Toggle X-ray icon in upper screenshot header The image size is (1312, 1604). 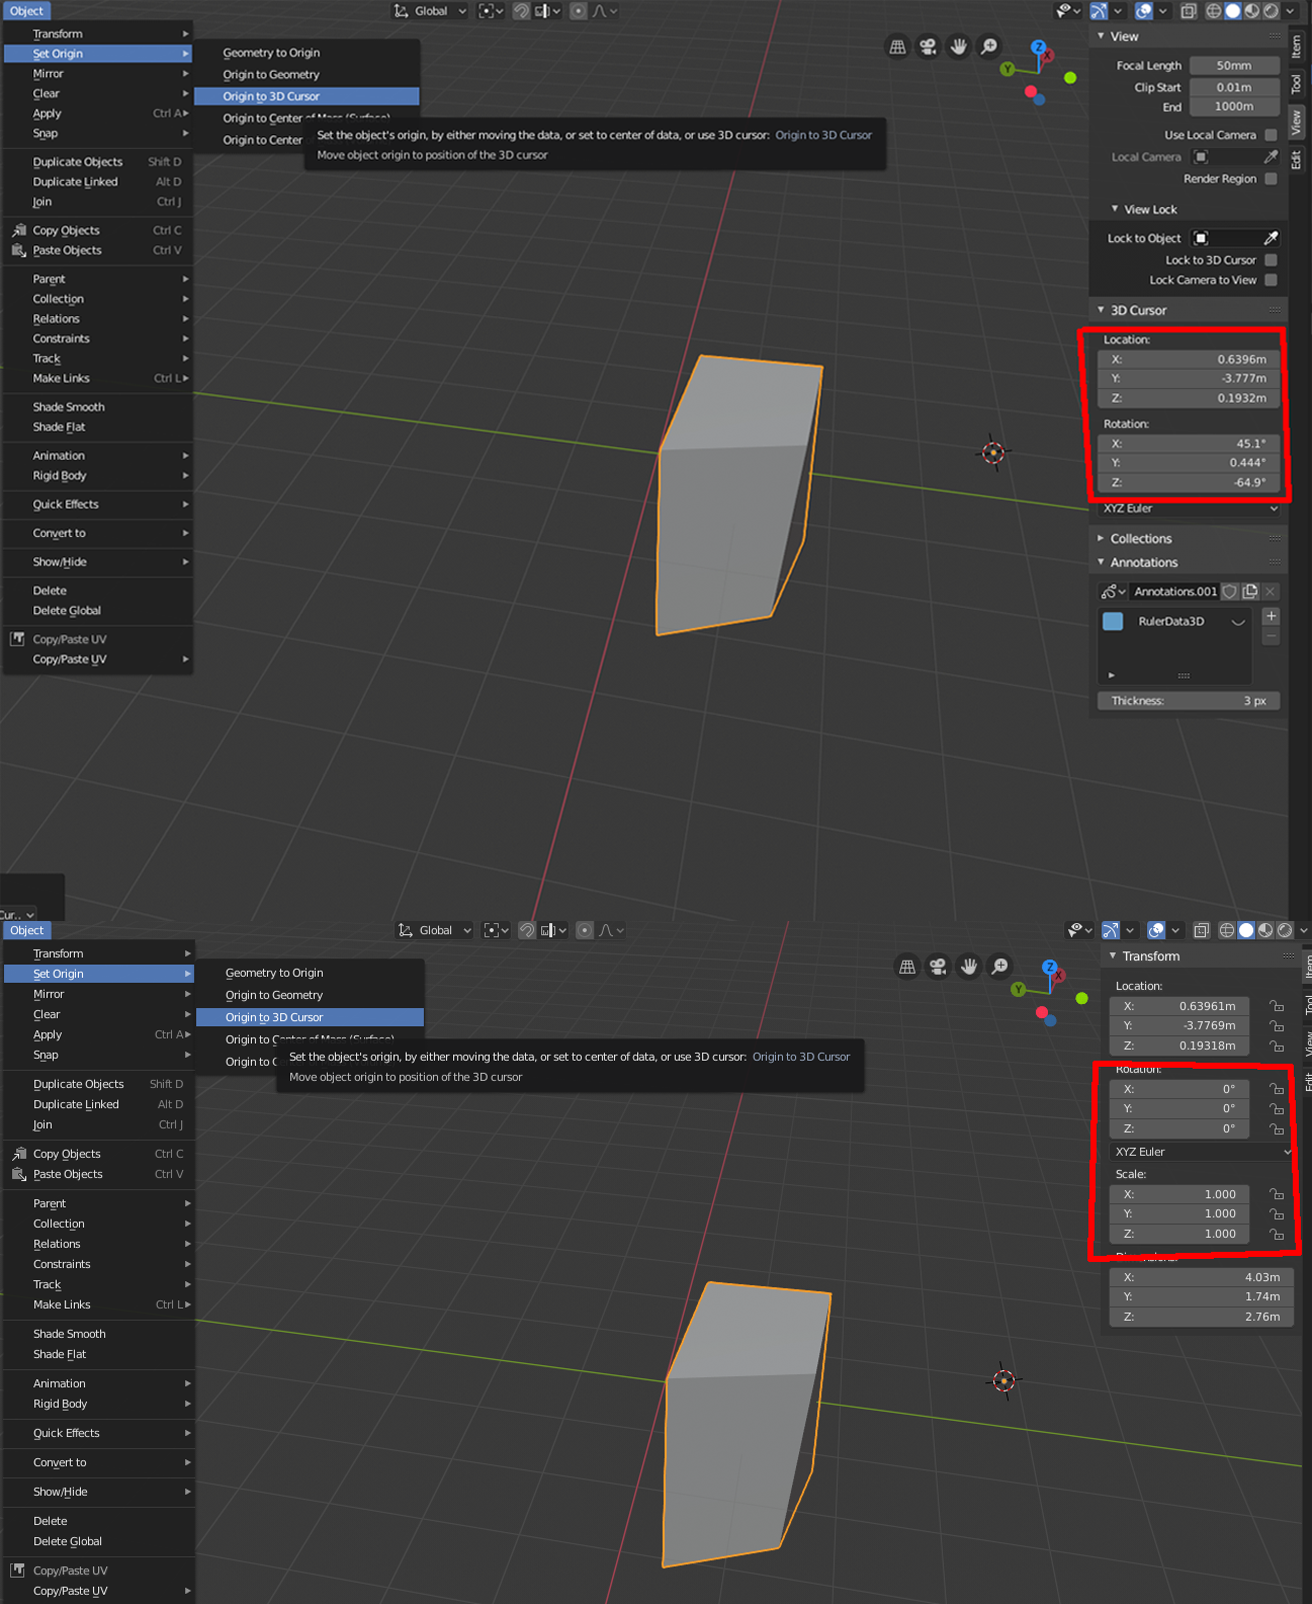(1188, 11)
